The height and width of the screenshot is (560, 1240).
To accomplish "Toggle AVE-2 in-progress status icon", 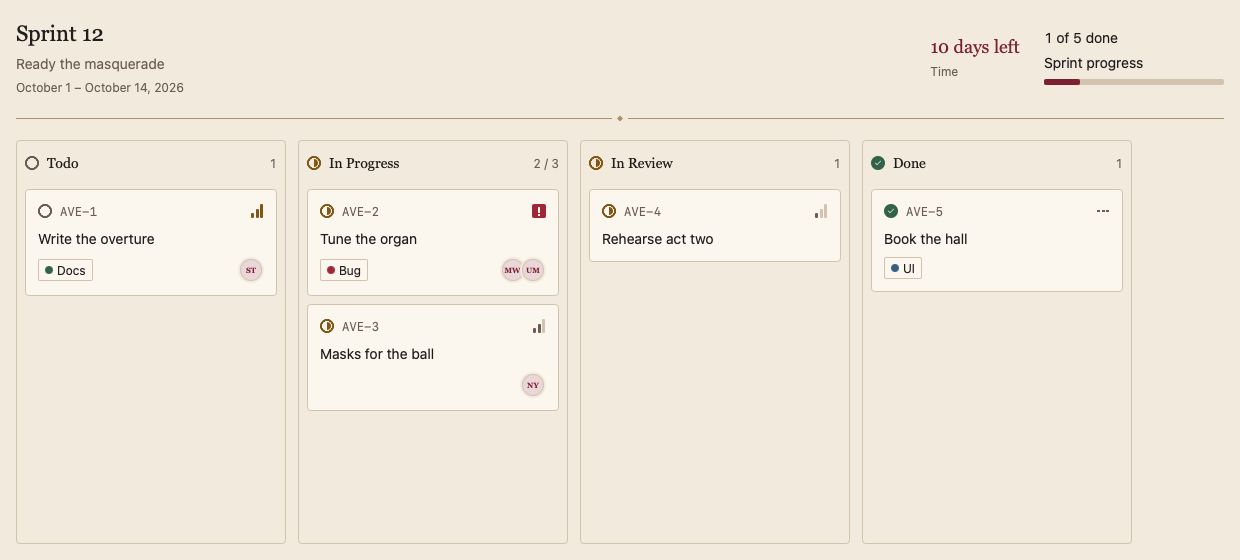I will pyautogui.click(x=327, y=211).
